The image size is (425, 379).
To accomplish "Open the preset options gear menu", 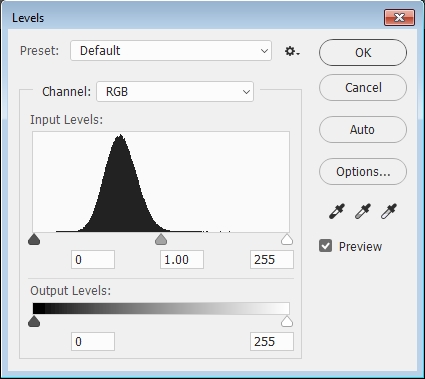I will (292, 51).
